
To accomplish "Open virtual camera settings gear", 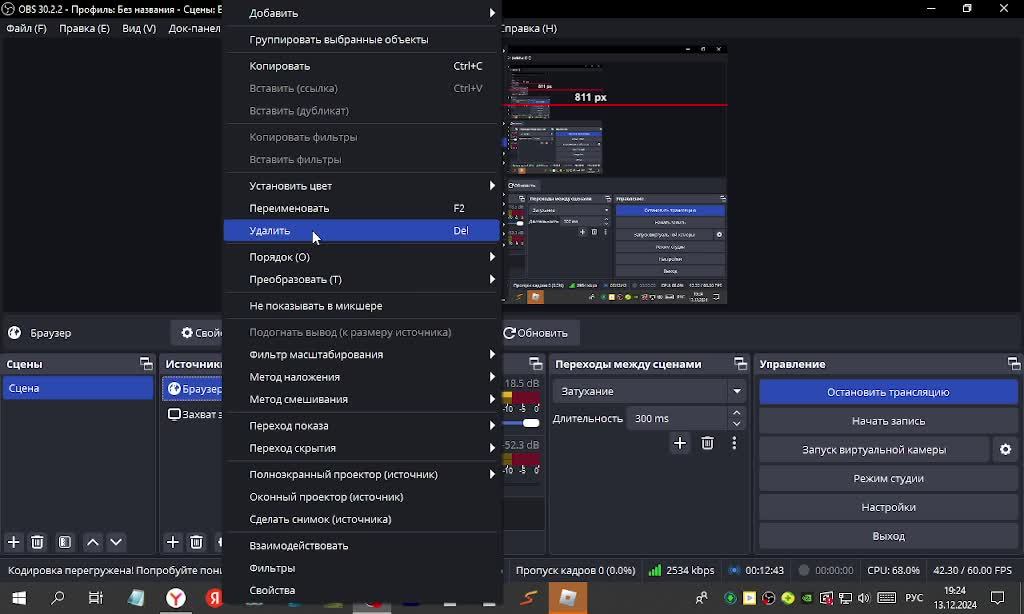I will pyautogui.click(x=1006, y=449).
